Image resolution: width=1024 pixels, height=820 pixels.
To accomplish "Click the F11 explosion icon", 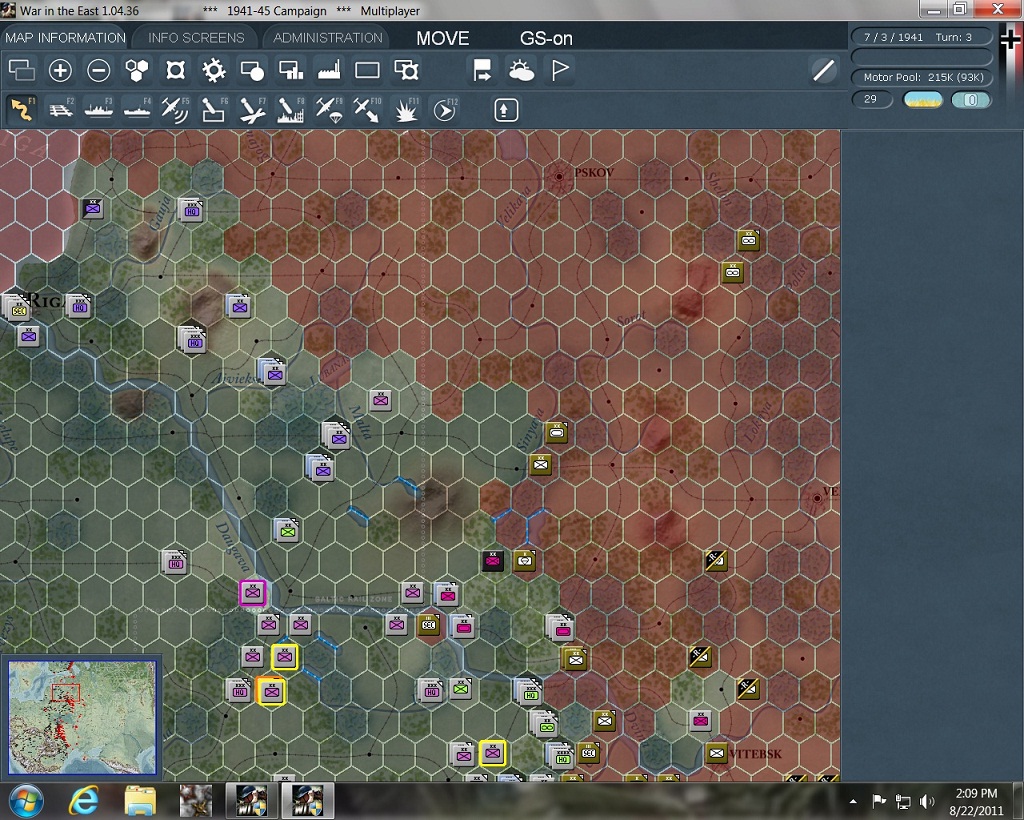I will tap(406, 109).
